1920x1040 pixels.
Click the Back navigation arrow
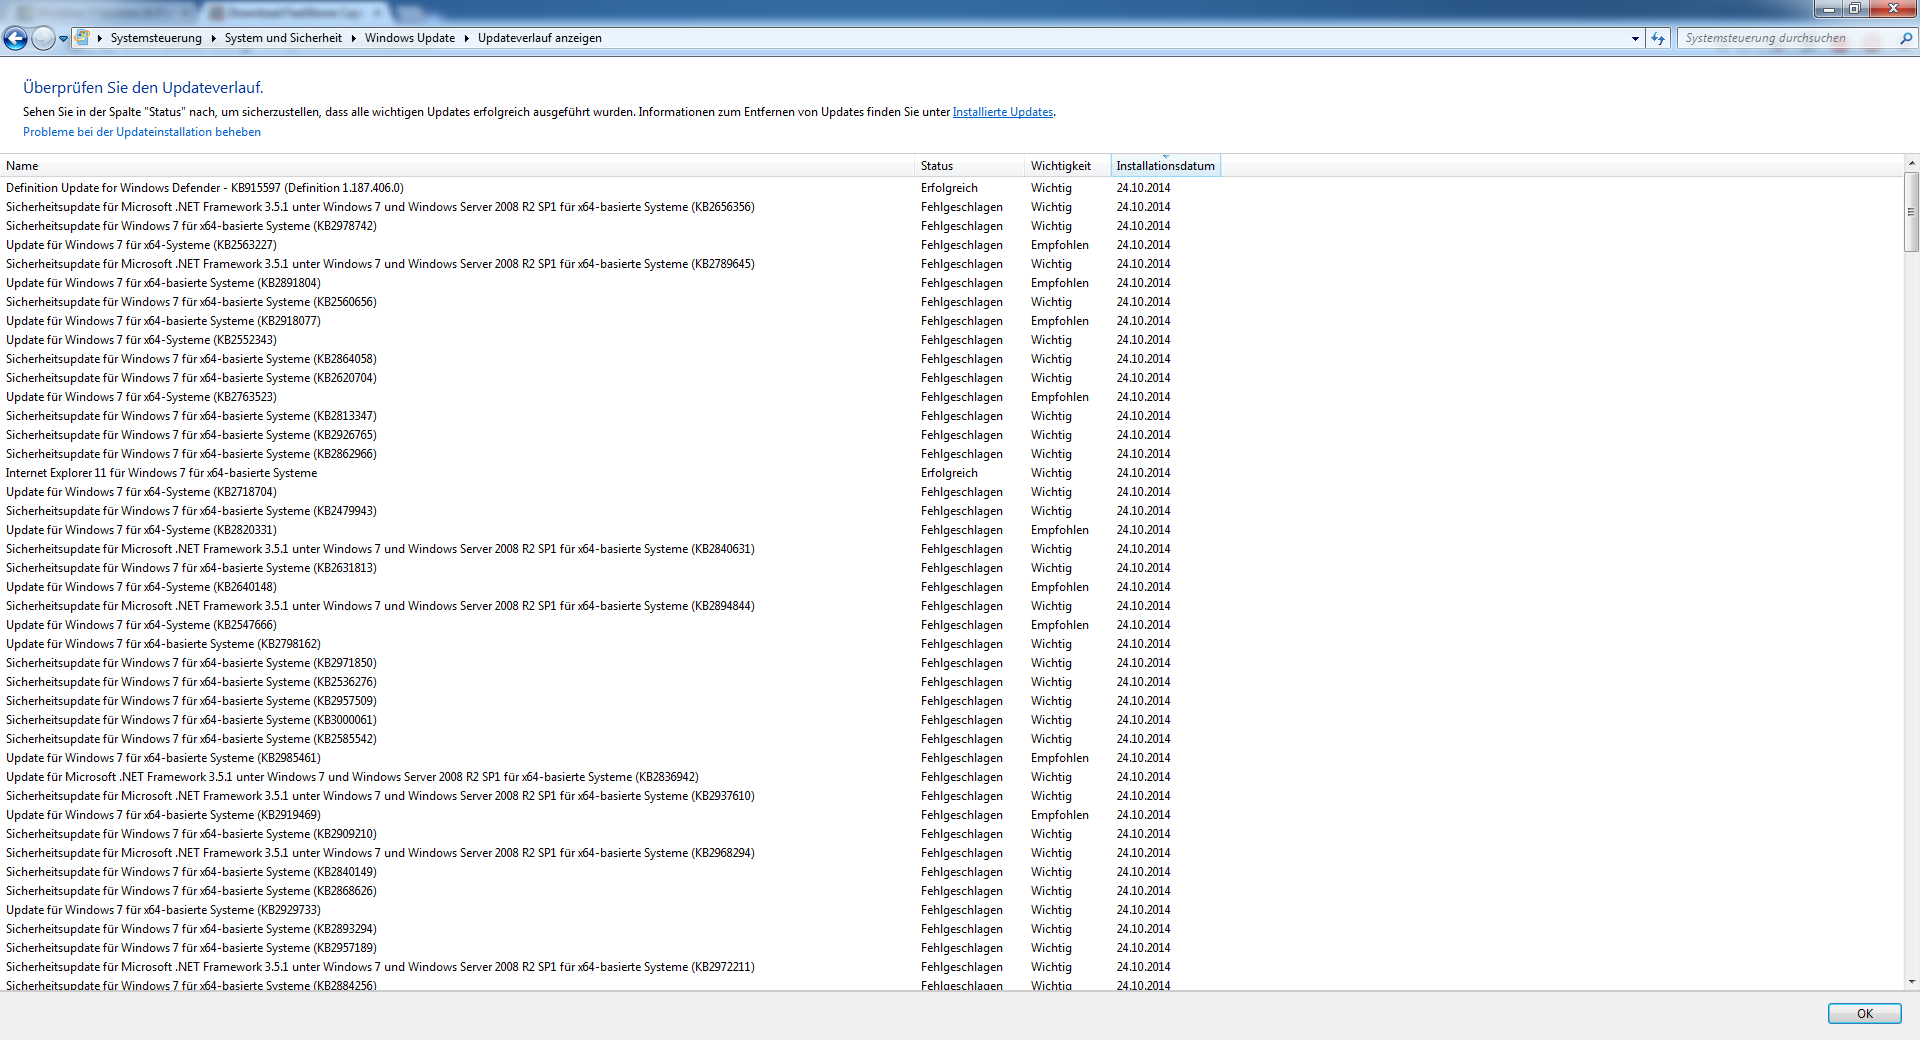pos(15,39)
